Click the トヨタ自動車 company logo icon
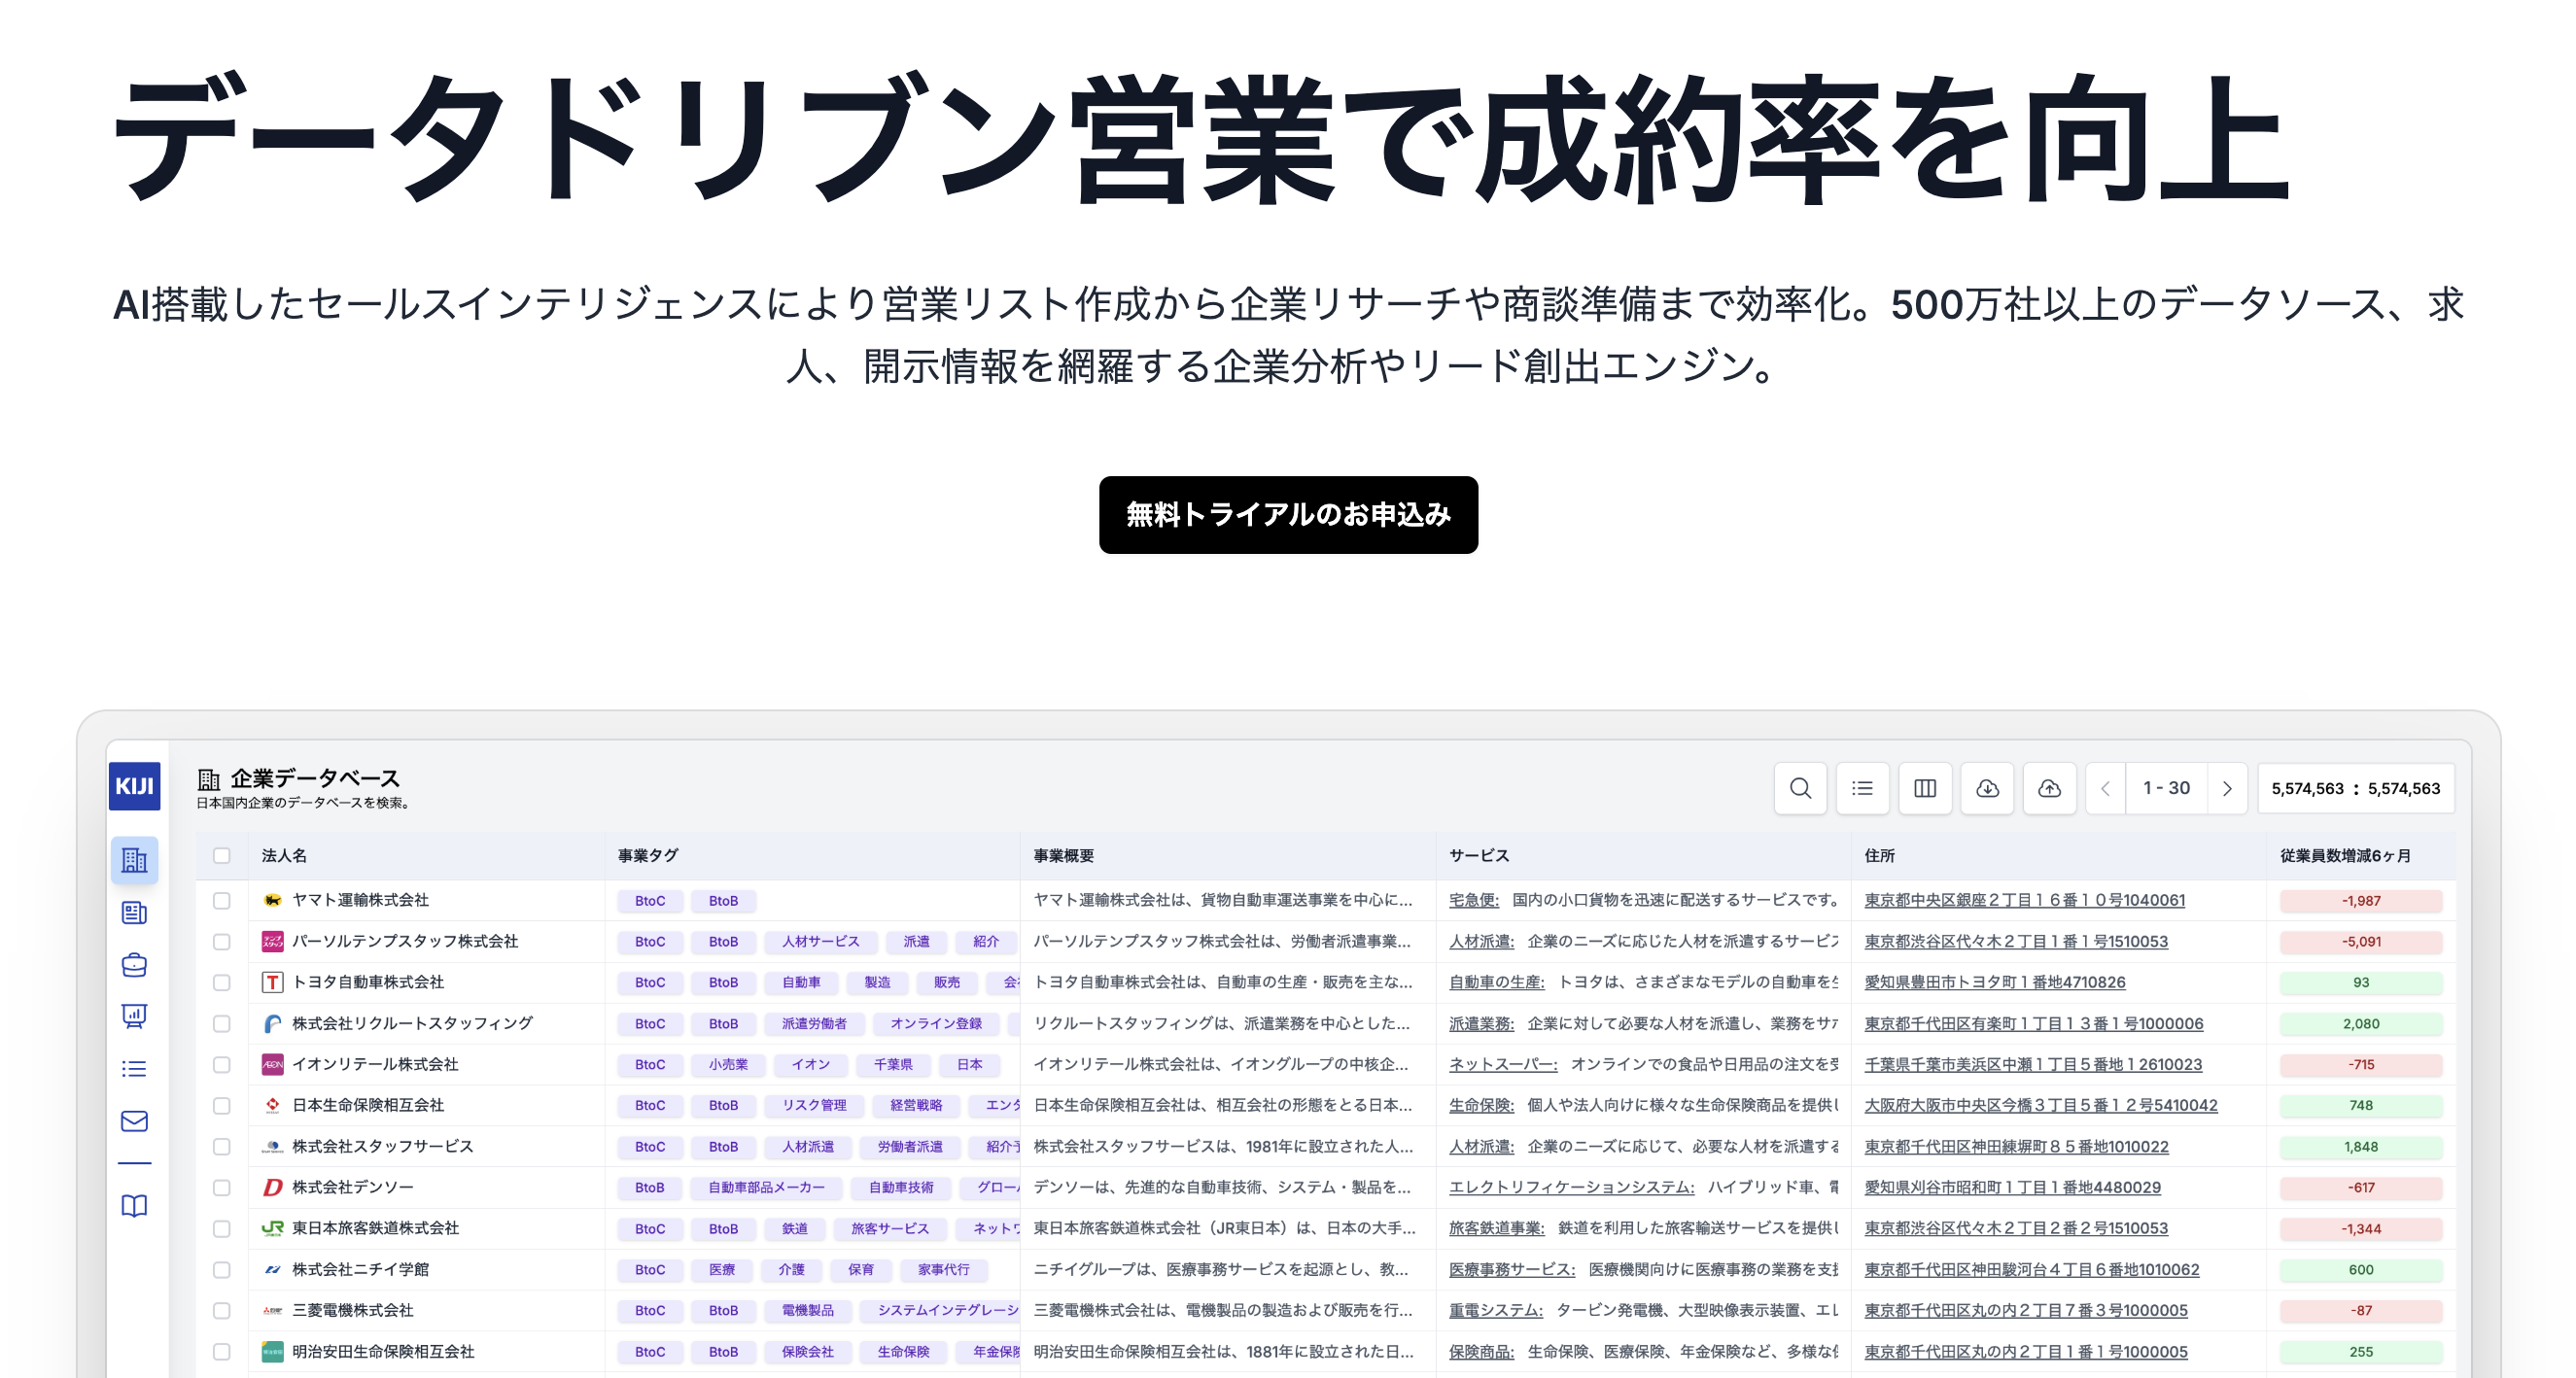 (x=272, y=982)
